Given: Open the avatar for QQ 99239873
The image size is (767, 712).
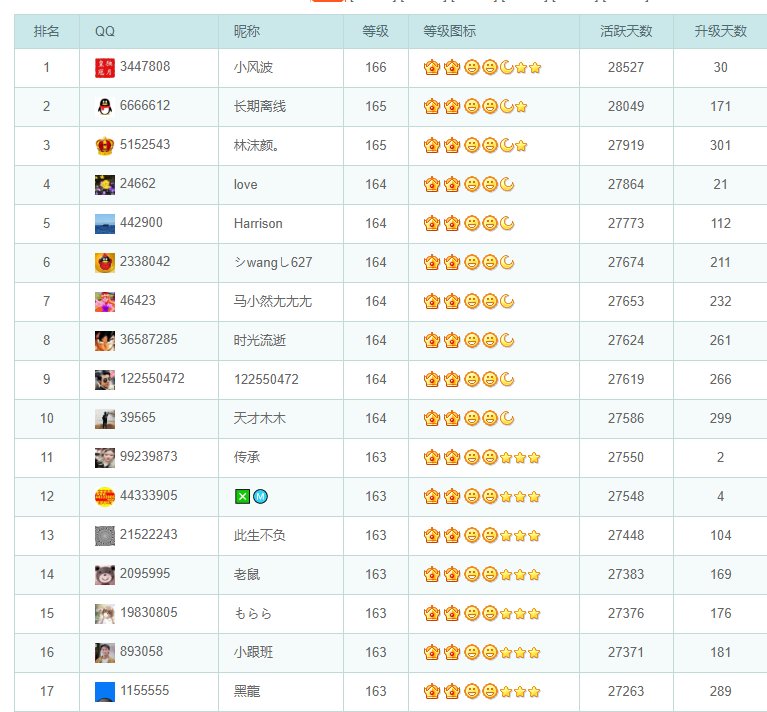Looking at the screenshot, I should (105, 458).
